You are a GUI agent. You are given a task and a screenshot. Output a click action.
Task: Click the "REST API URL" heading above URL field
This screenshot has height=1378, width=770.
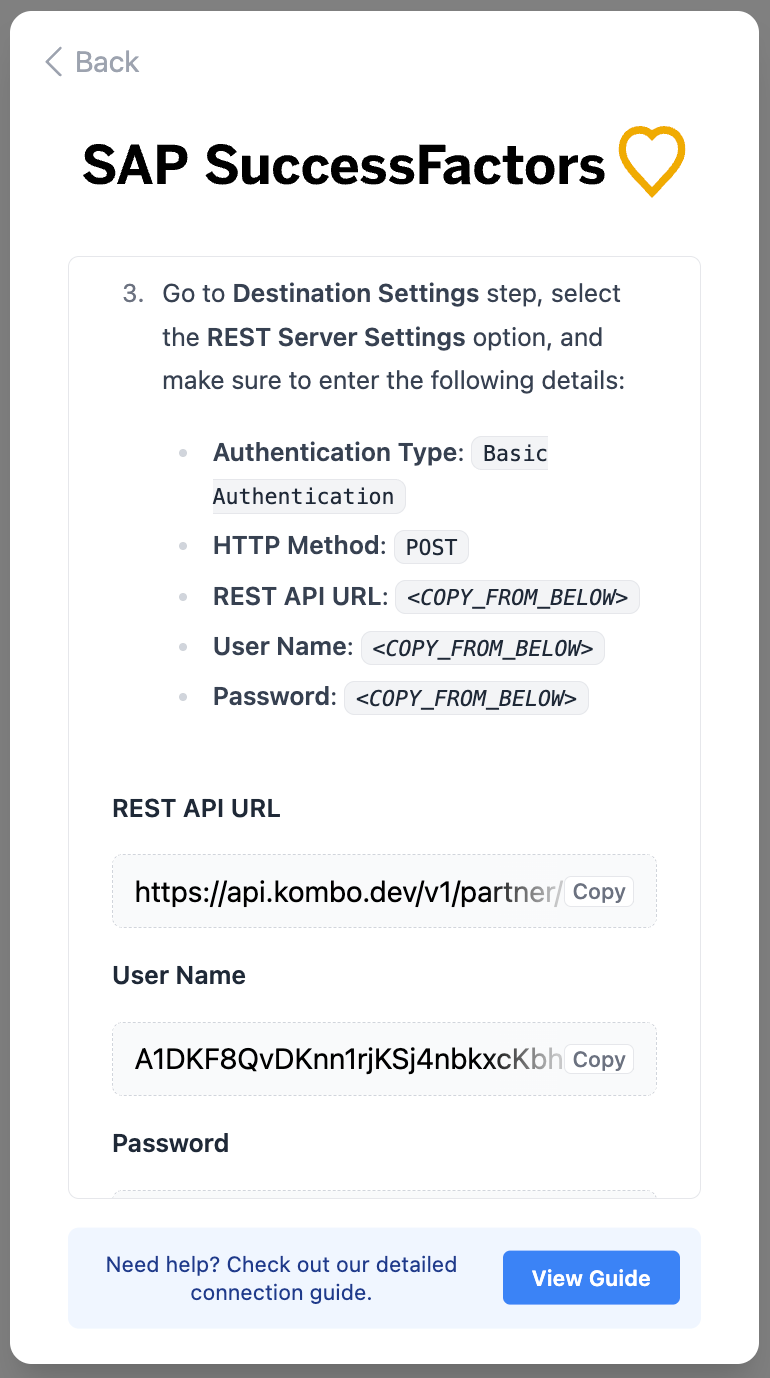196,809
